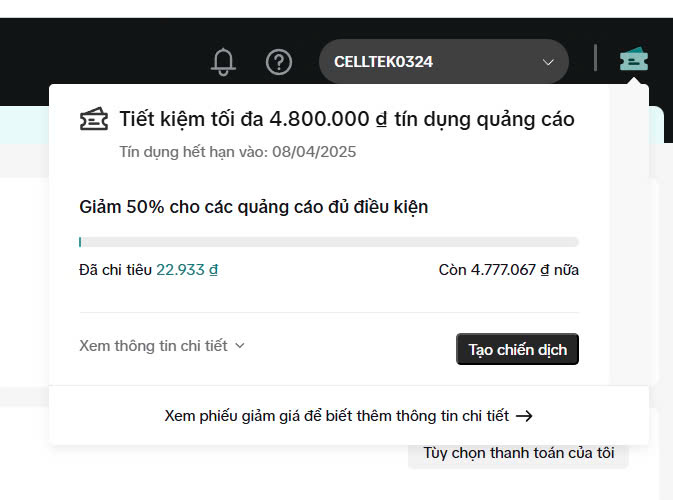Open Xem phiếu giảm giá để biết thêm link

tap(349, 416)
